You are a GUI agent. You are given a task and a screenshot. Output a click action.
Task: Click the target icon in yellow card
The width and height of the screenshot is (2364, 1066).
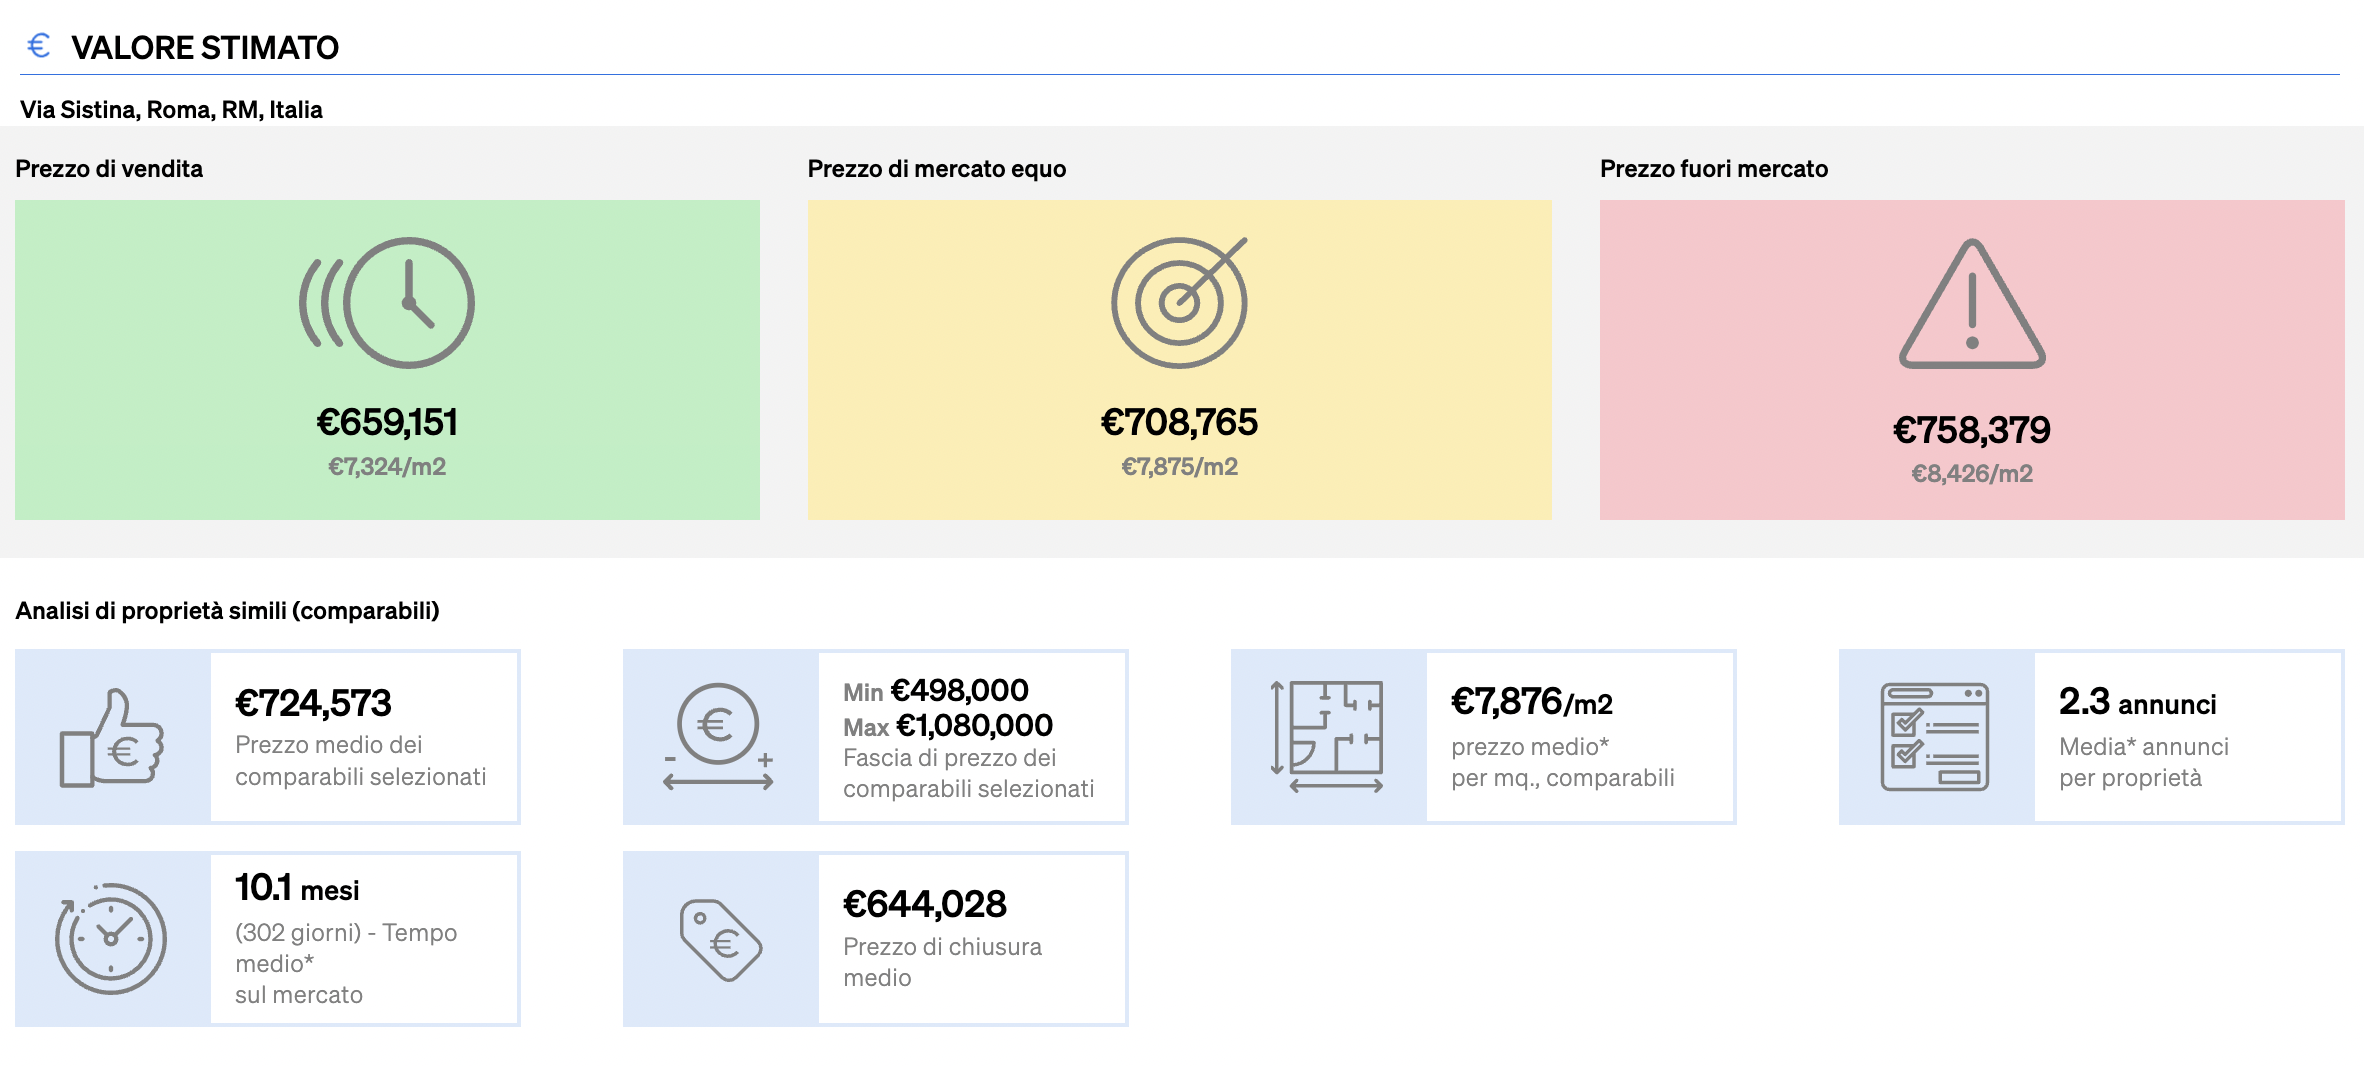[1180, 302]
